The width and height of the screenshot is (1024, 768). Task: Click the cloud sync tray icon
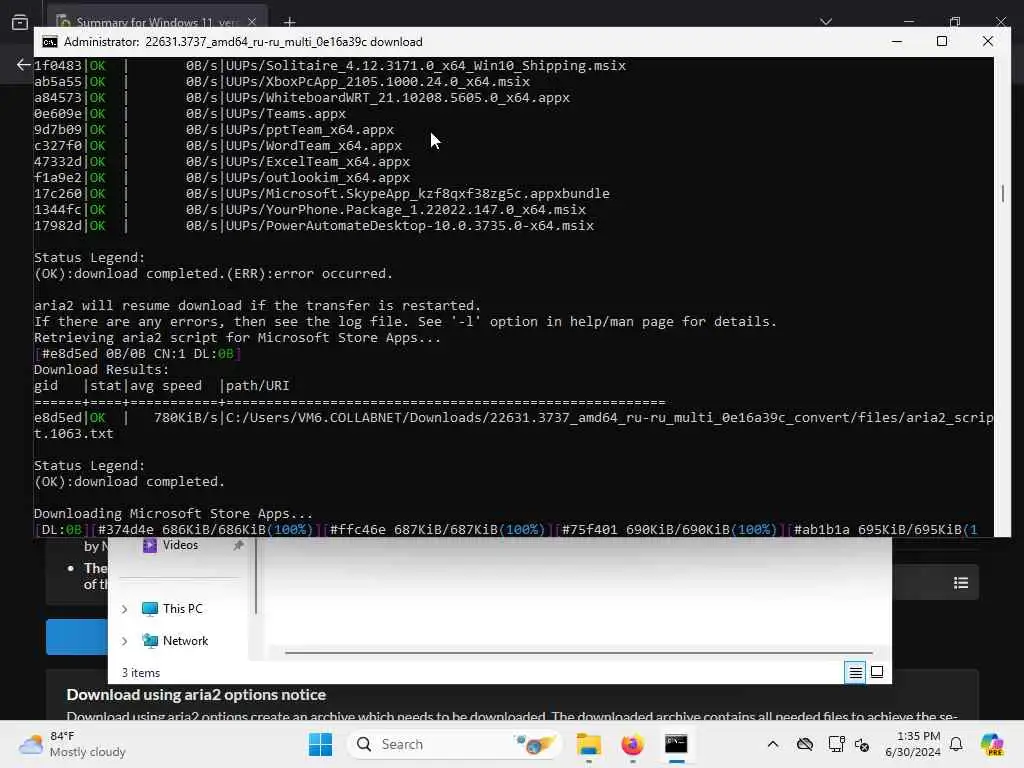pyautogui.click(x=805, y=744)
